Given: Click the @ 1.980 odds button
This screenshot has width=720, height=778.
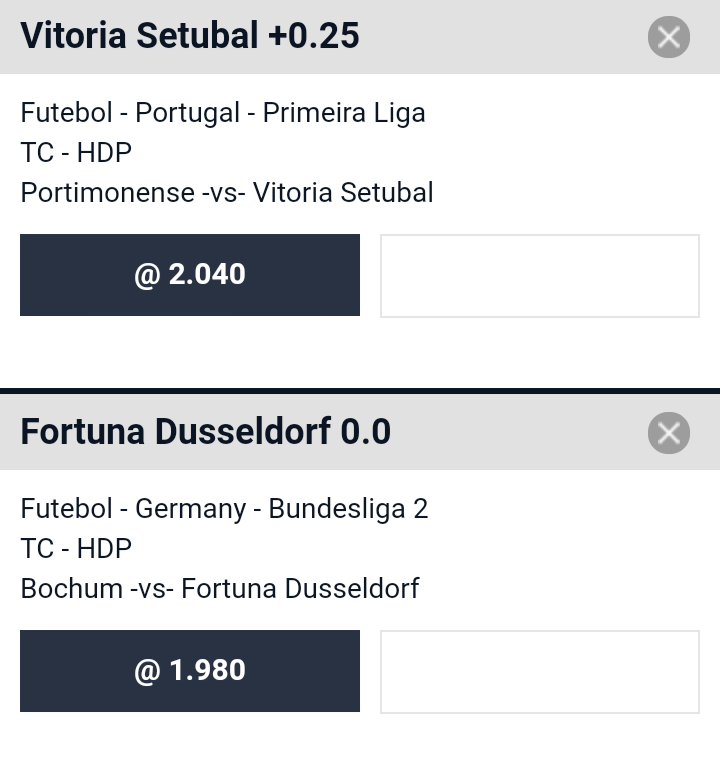Looking at the screenshot, I should [x=190, y=671].
